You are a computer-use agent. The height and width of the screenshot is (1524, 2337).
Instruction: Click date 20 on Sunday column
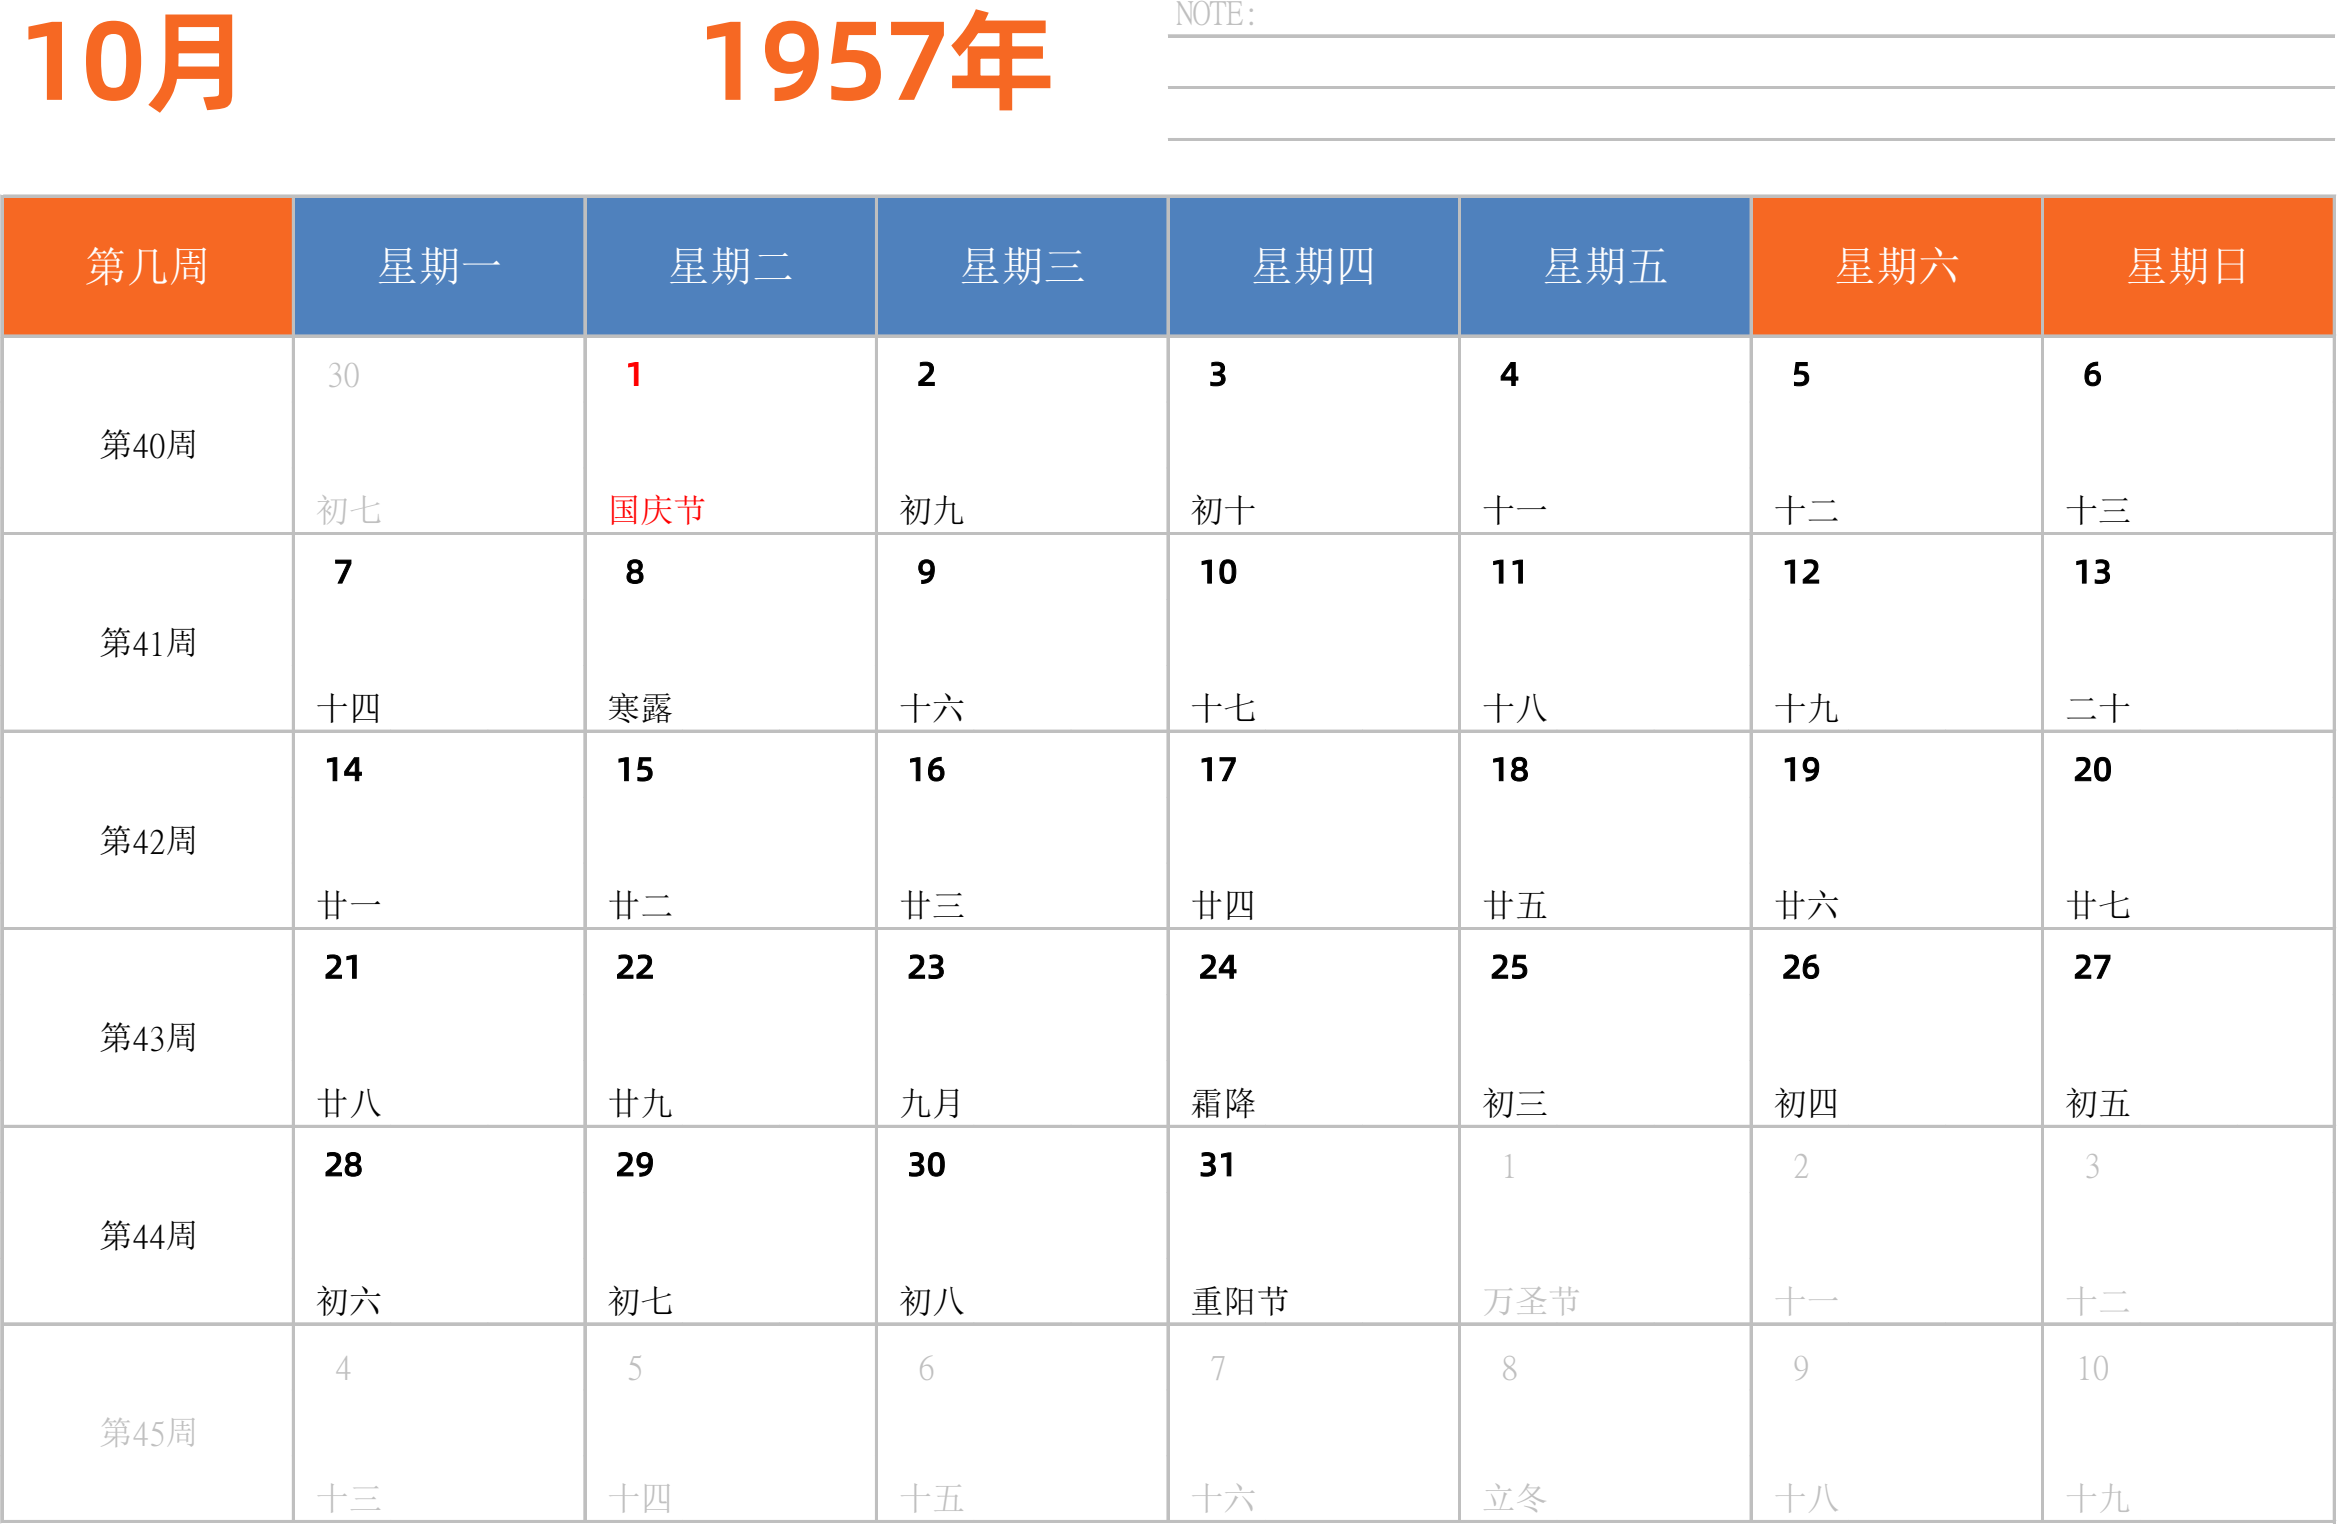[2188, 831]
